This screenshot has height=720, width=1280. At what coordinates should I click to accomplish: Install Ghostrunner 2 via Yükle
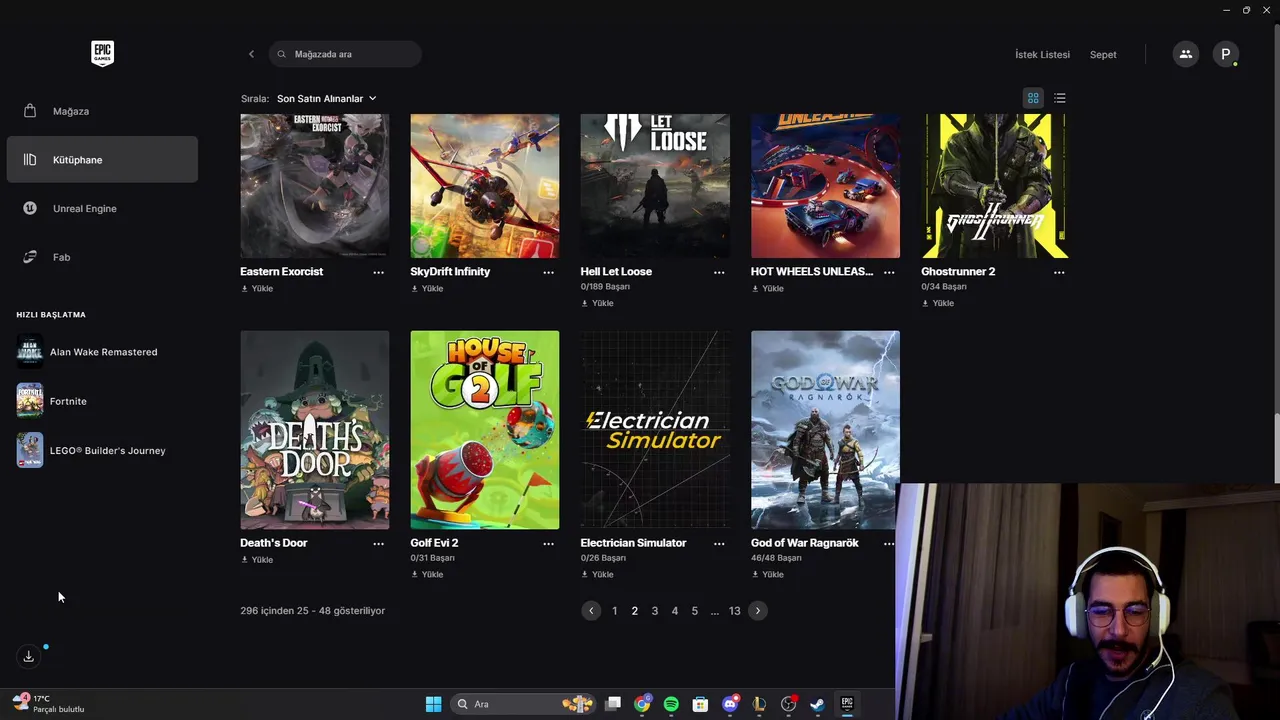(x=938, y=303)
